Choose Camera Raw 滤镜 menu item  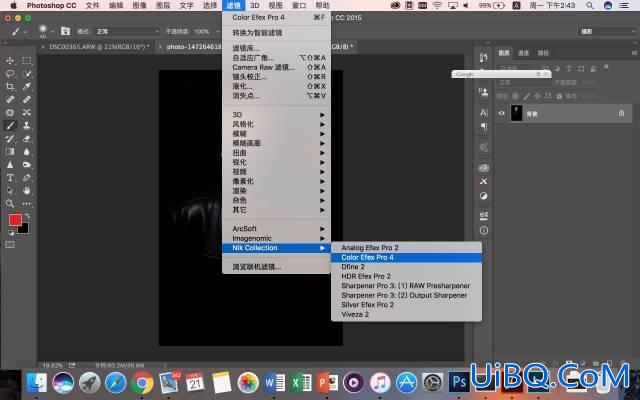coord(276,67)
